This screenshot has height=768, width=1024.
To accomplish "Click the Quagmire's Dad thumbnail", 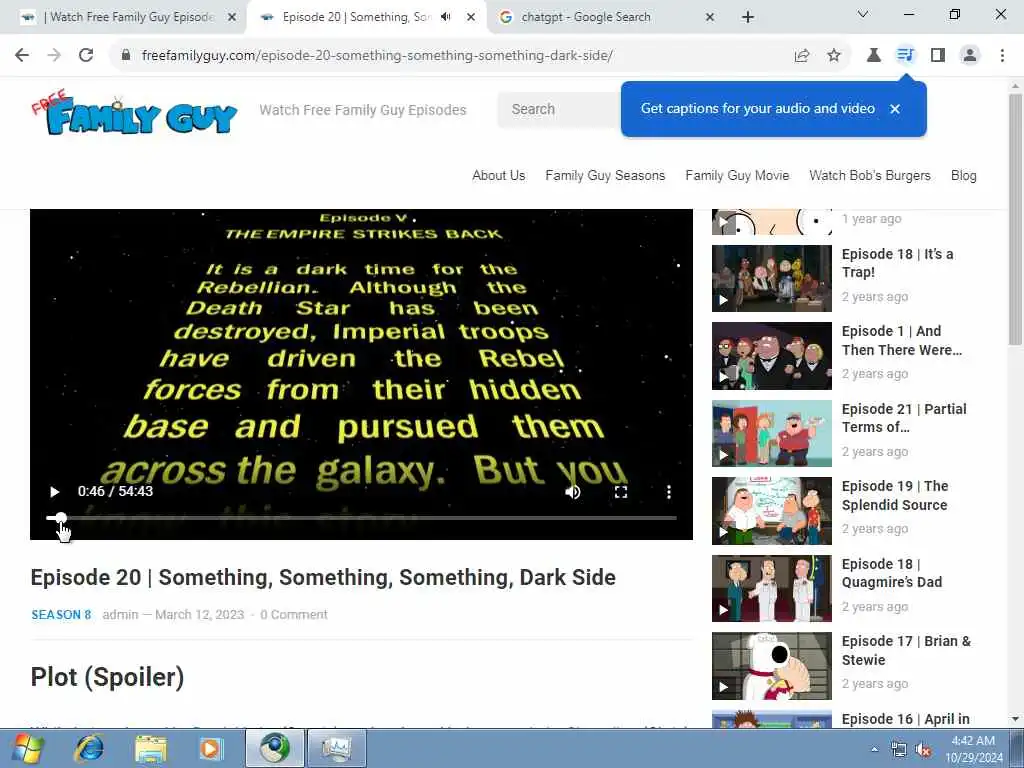I will (772, 588).
